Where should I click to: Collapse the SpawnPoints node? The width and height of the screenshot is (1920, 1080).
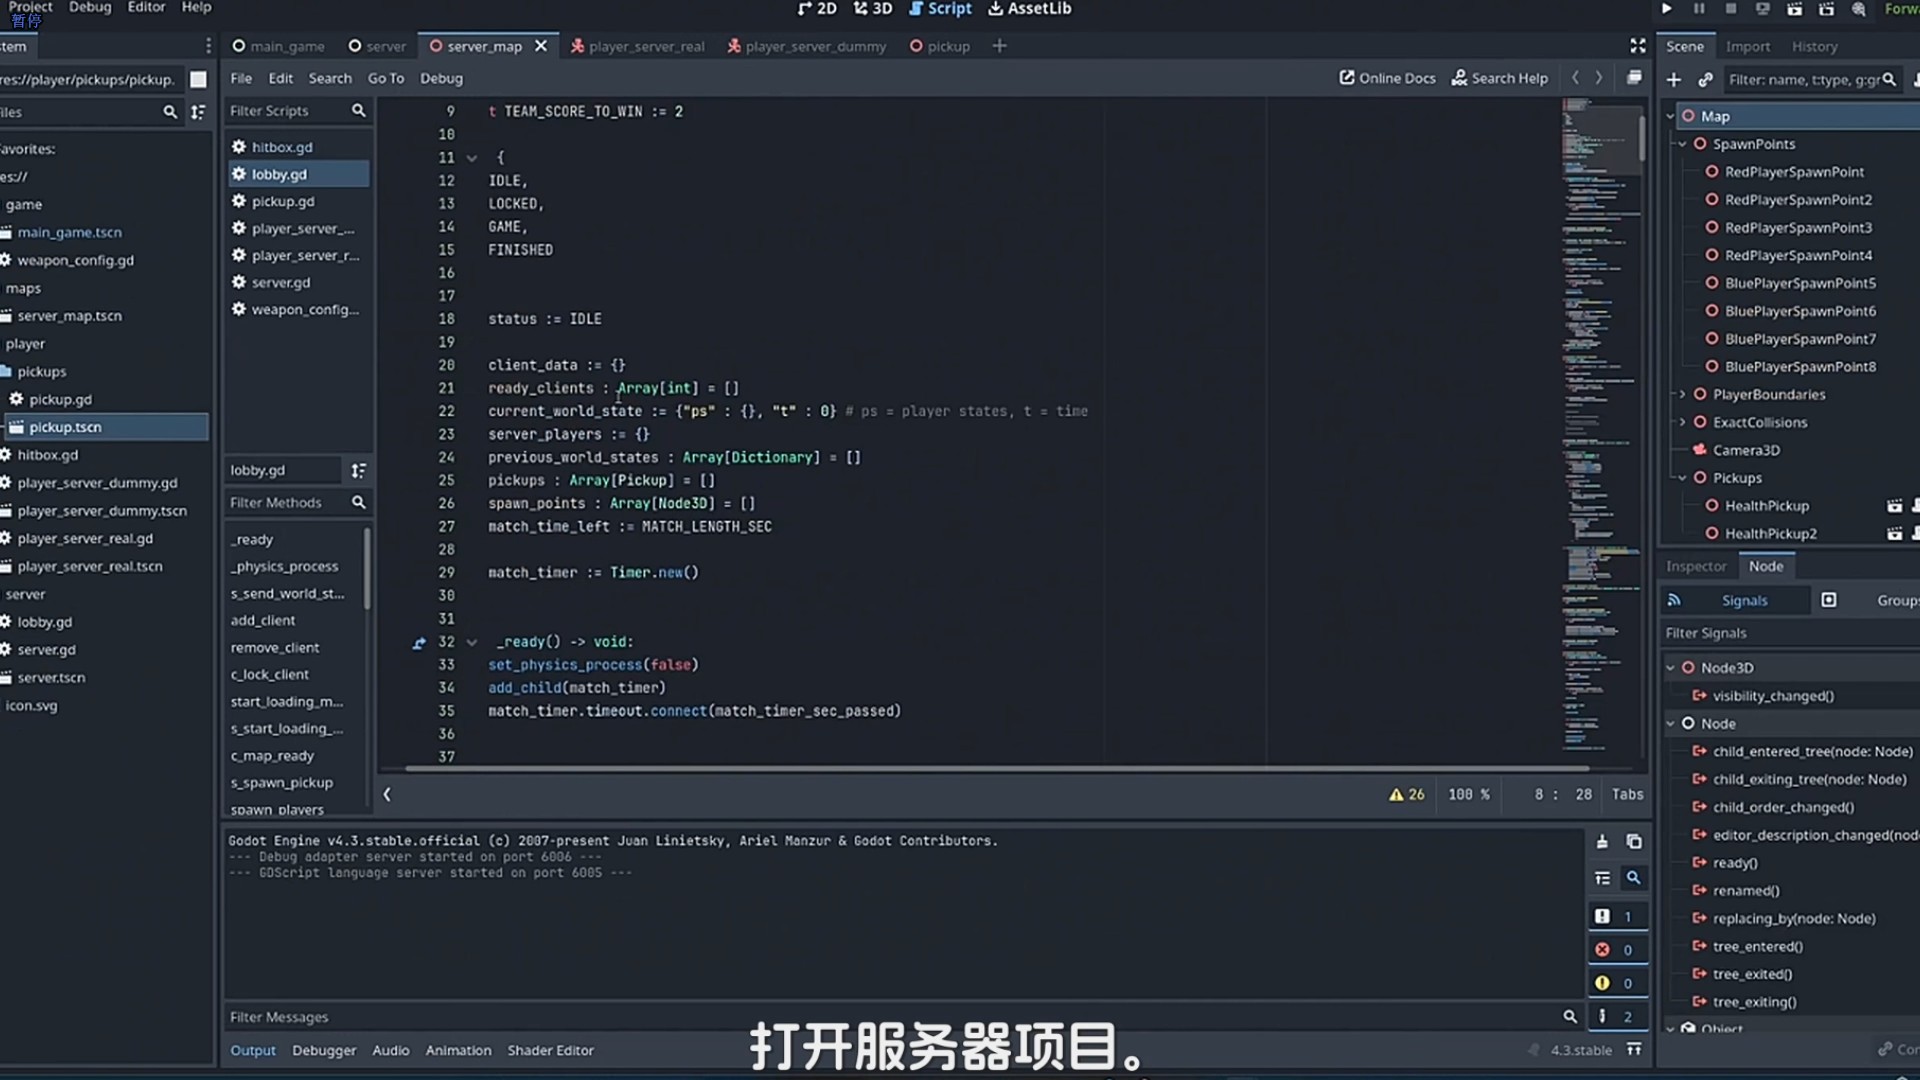pos(1682,144)
